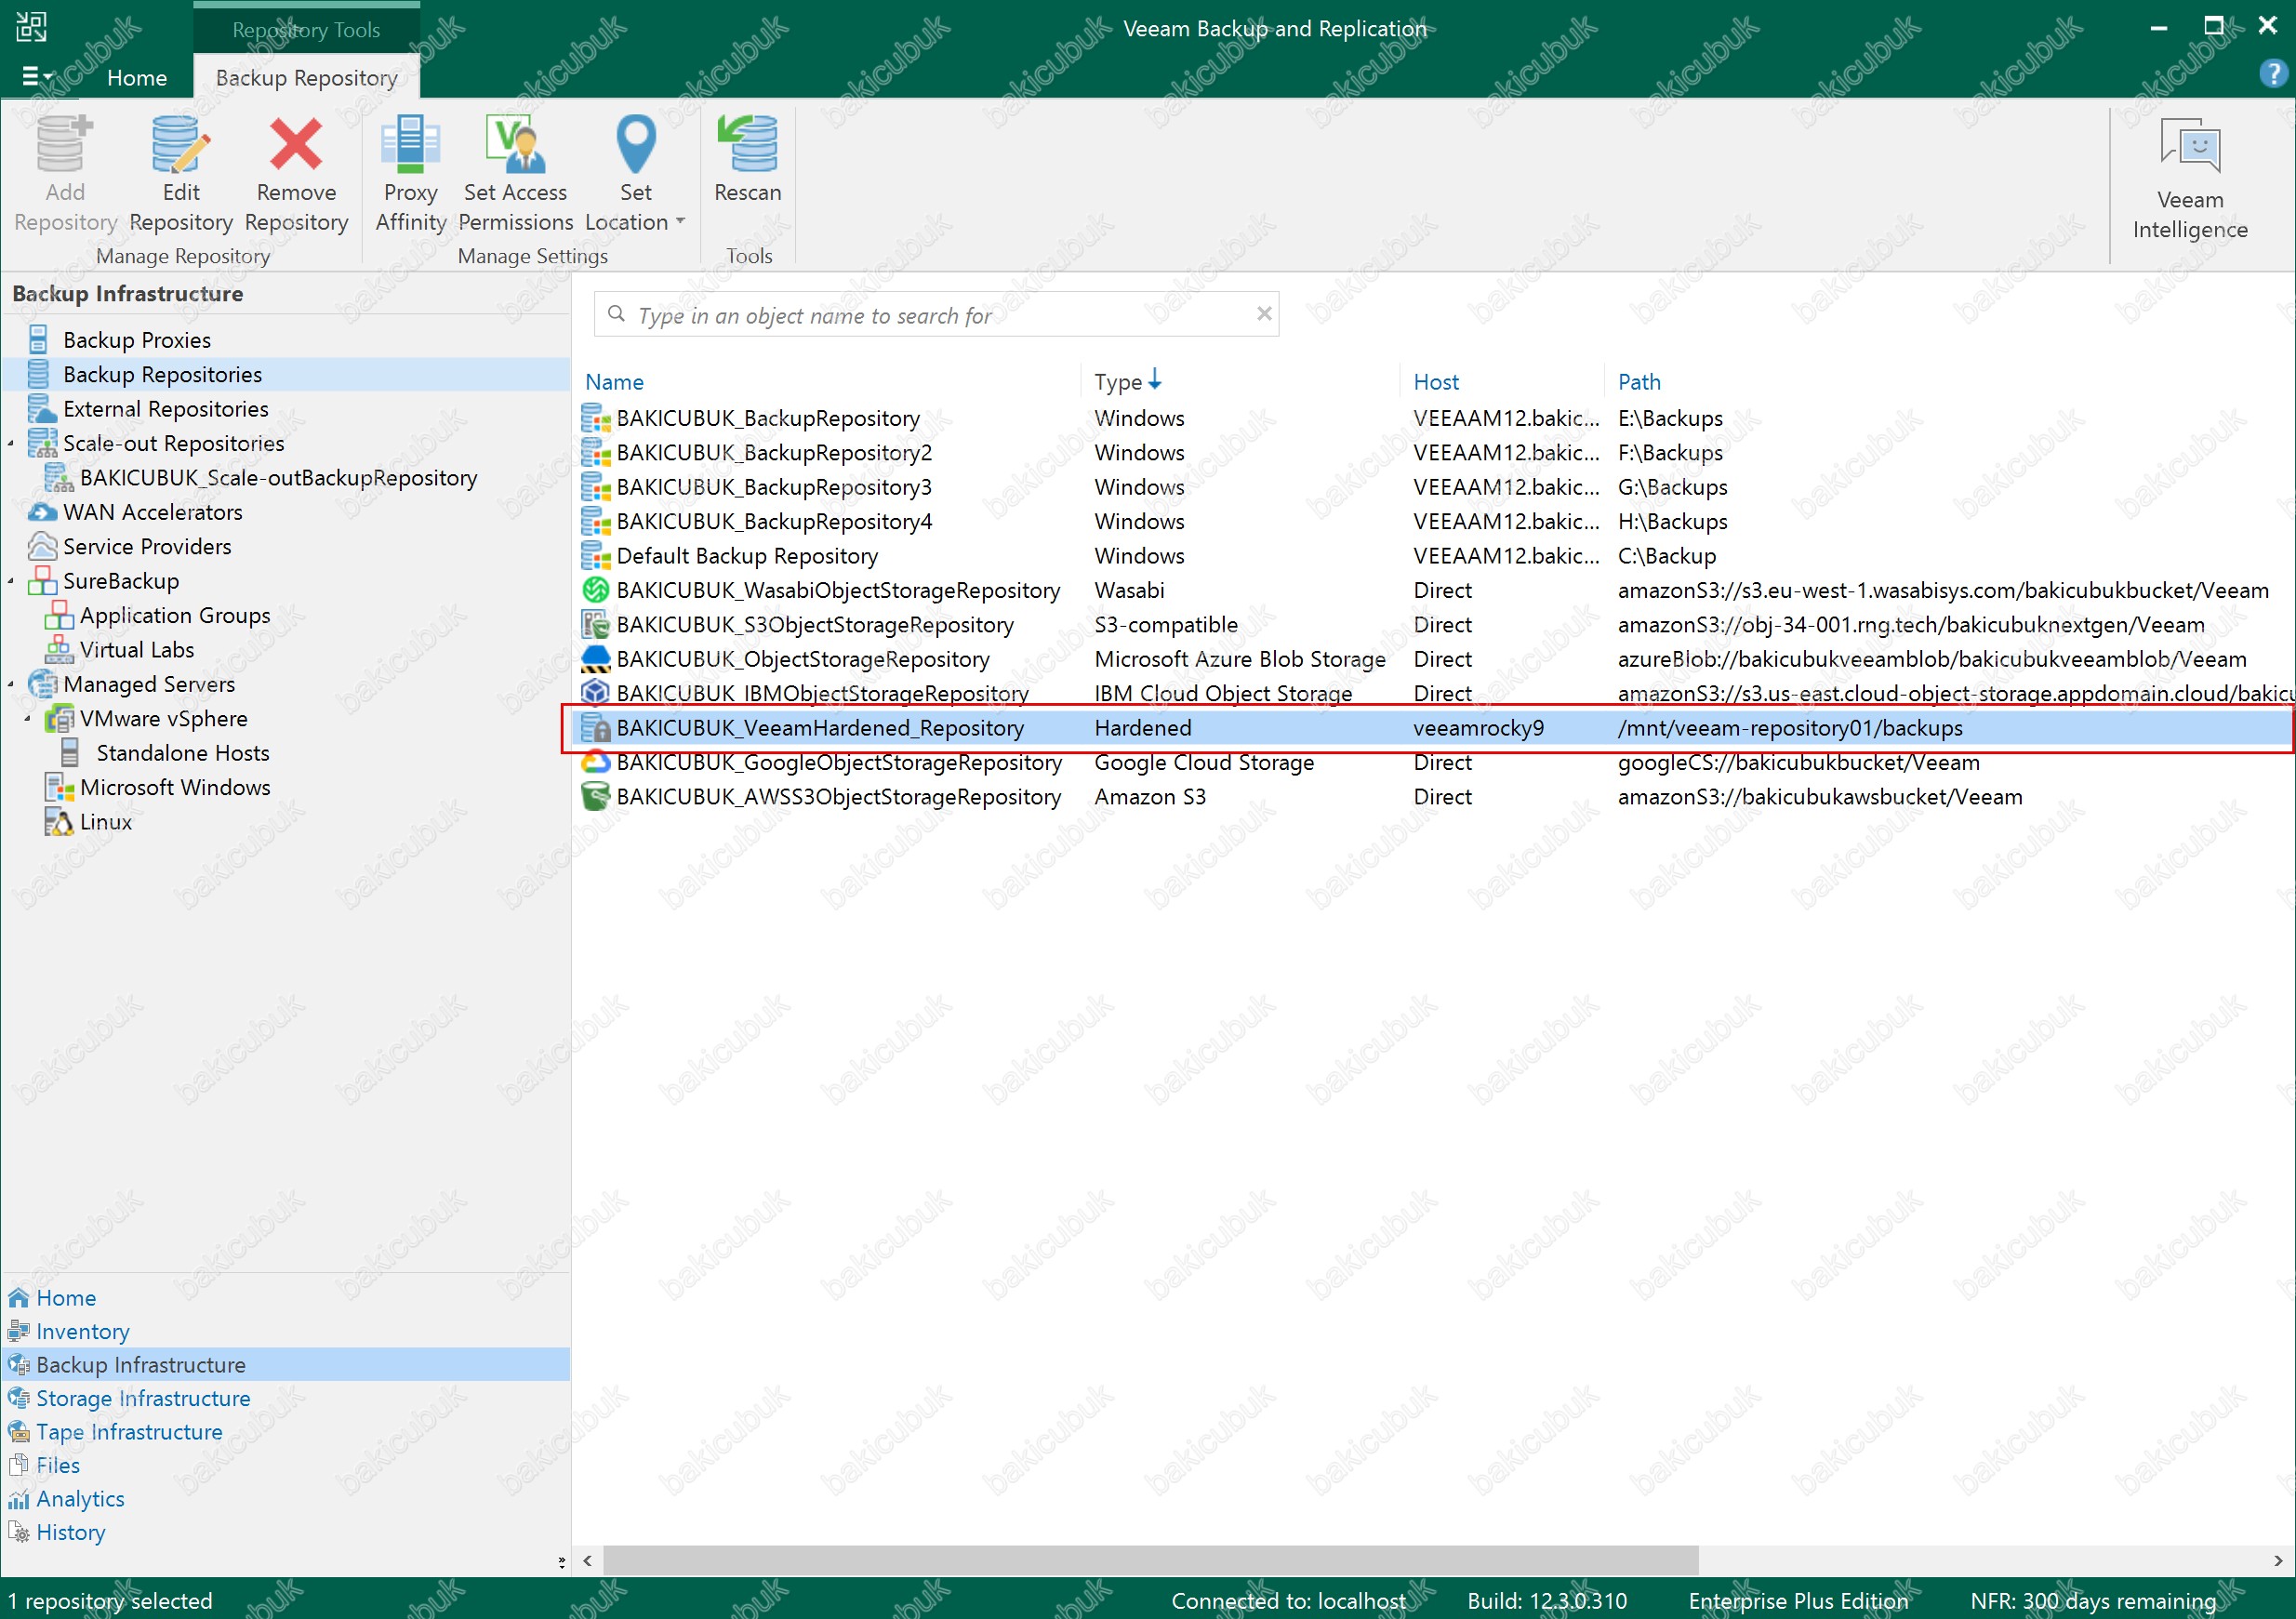Viewport: 2296px width, 1619px height.
Task: Click the Repository Tools contextual tab
Action: pos(306,30)
